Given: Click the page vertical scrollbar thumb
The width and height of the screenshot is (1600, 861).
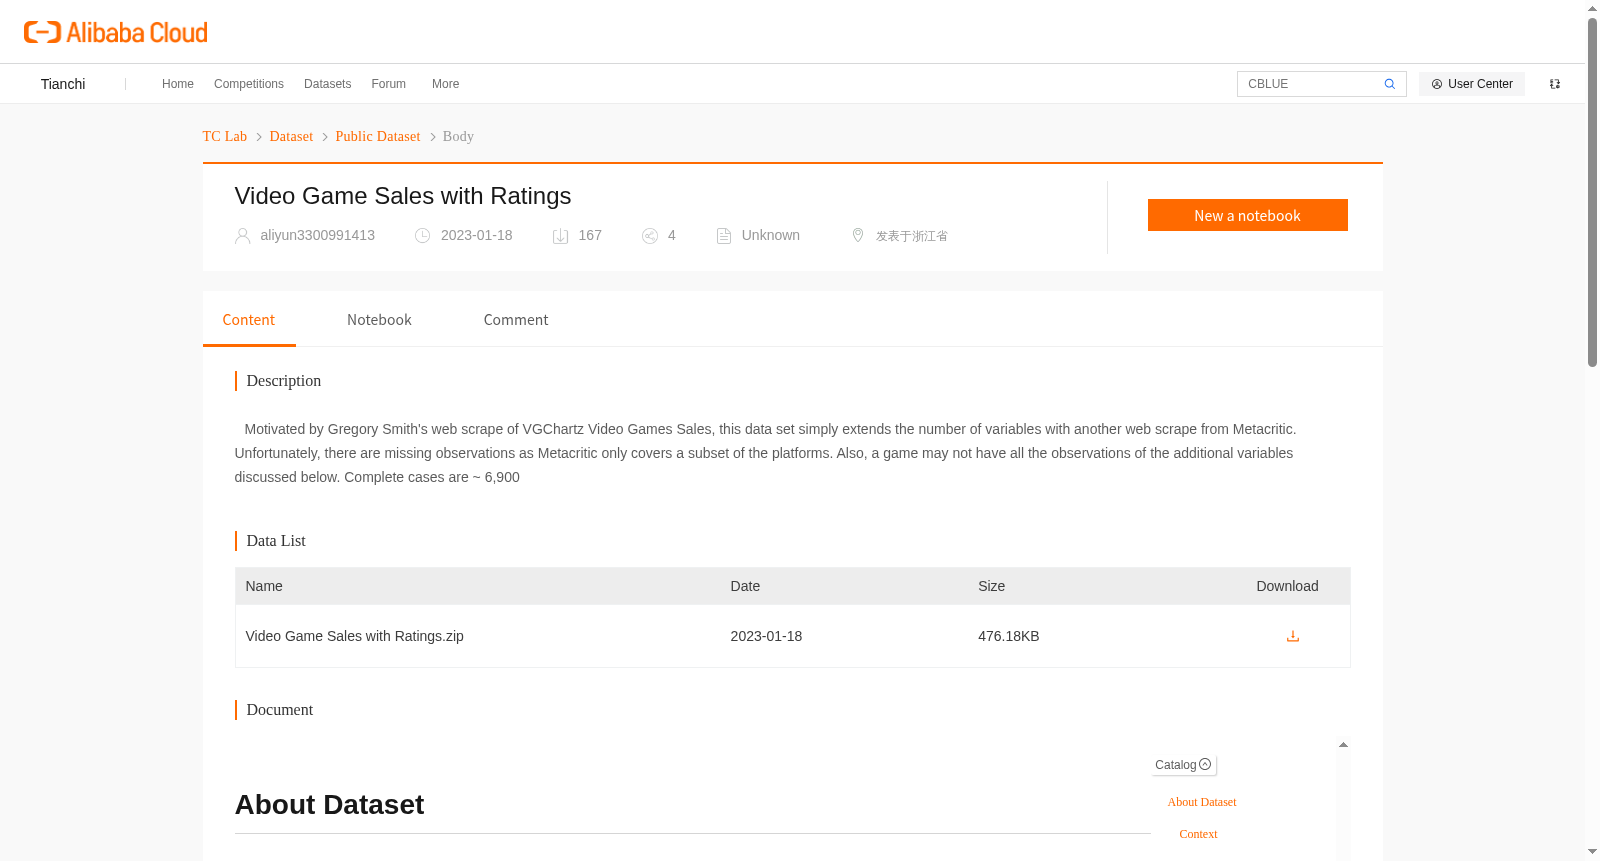Looking at the screenshot, I should (x=1592, y=192).
